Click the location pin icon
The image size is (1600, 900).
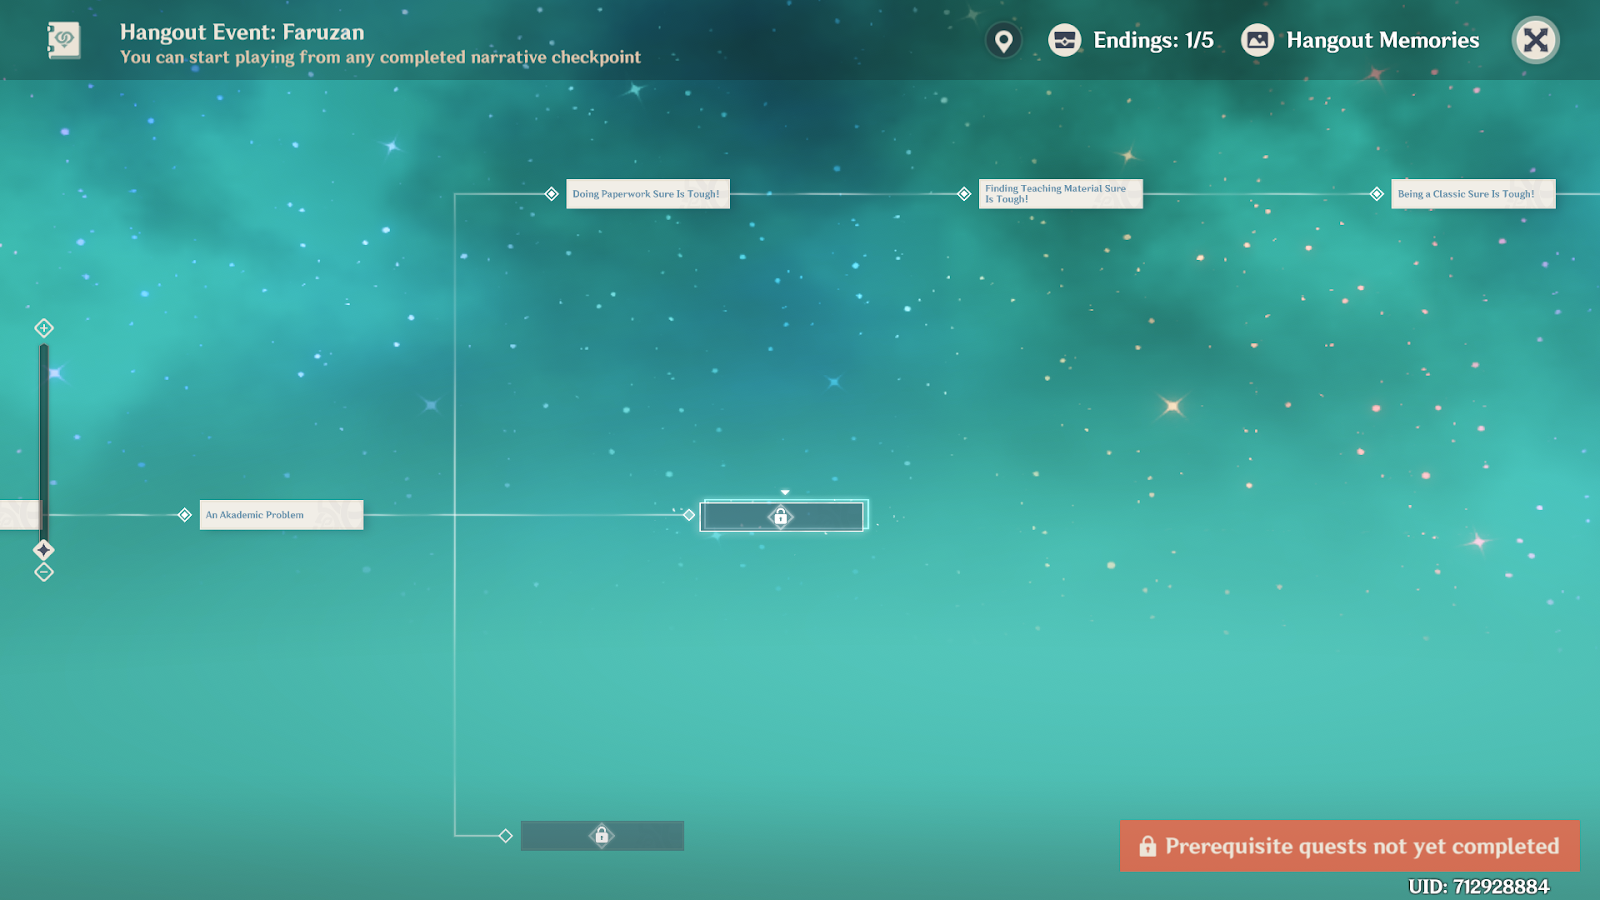(x=1003, y=40)
